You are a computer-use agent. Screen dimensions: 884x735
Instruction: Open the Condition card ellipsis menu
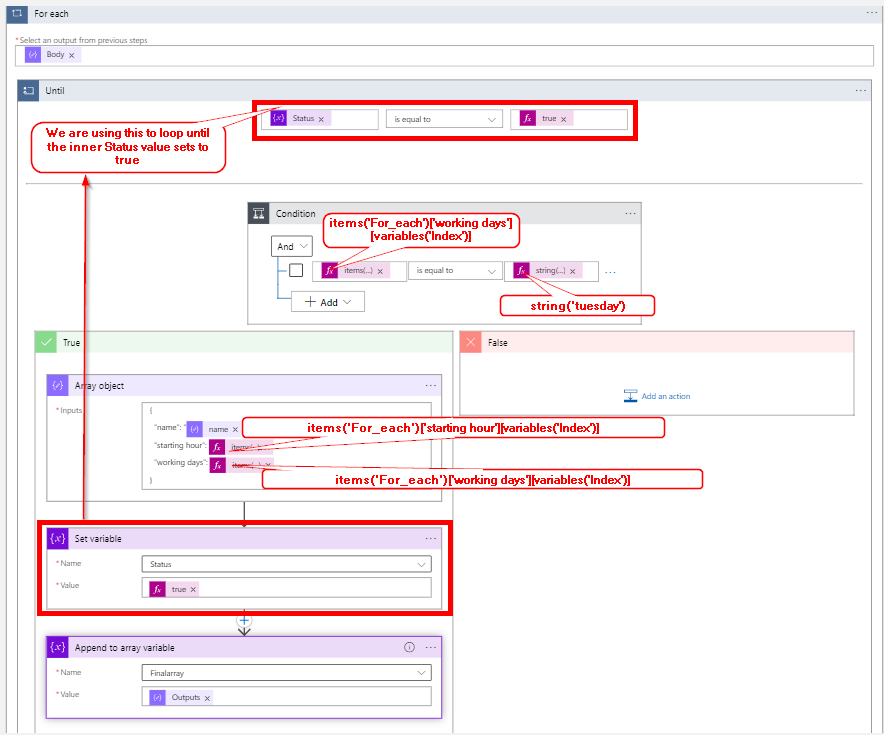pyautogui.click(x=630, y=213)
